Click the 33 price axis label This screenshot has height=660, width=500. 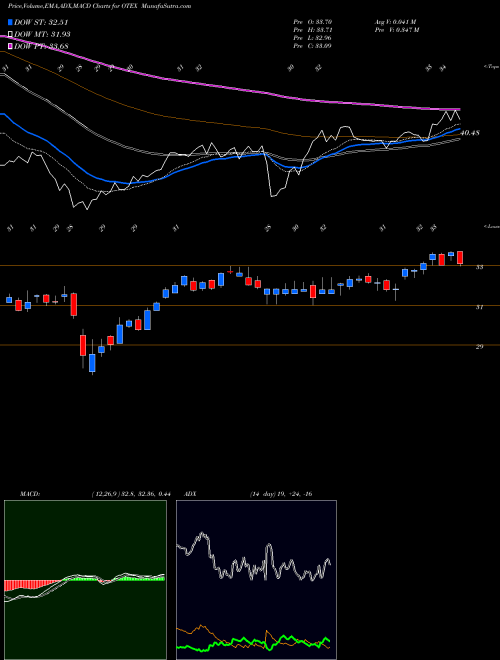pos(479,267)
